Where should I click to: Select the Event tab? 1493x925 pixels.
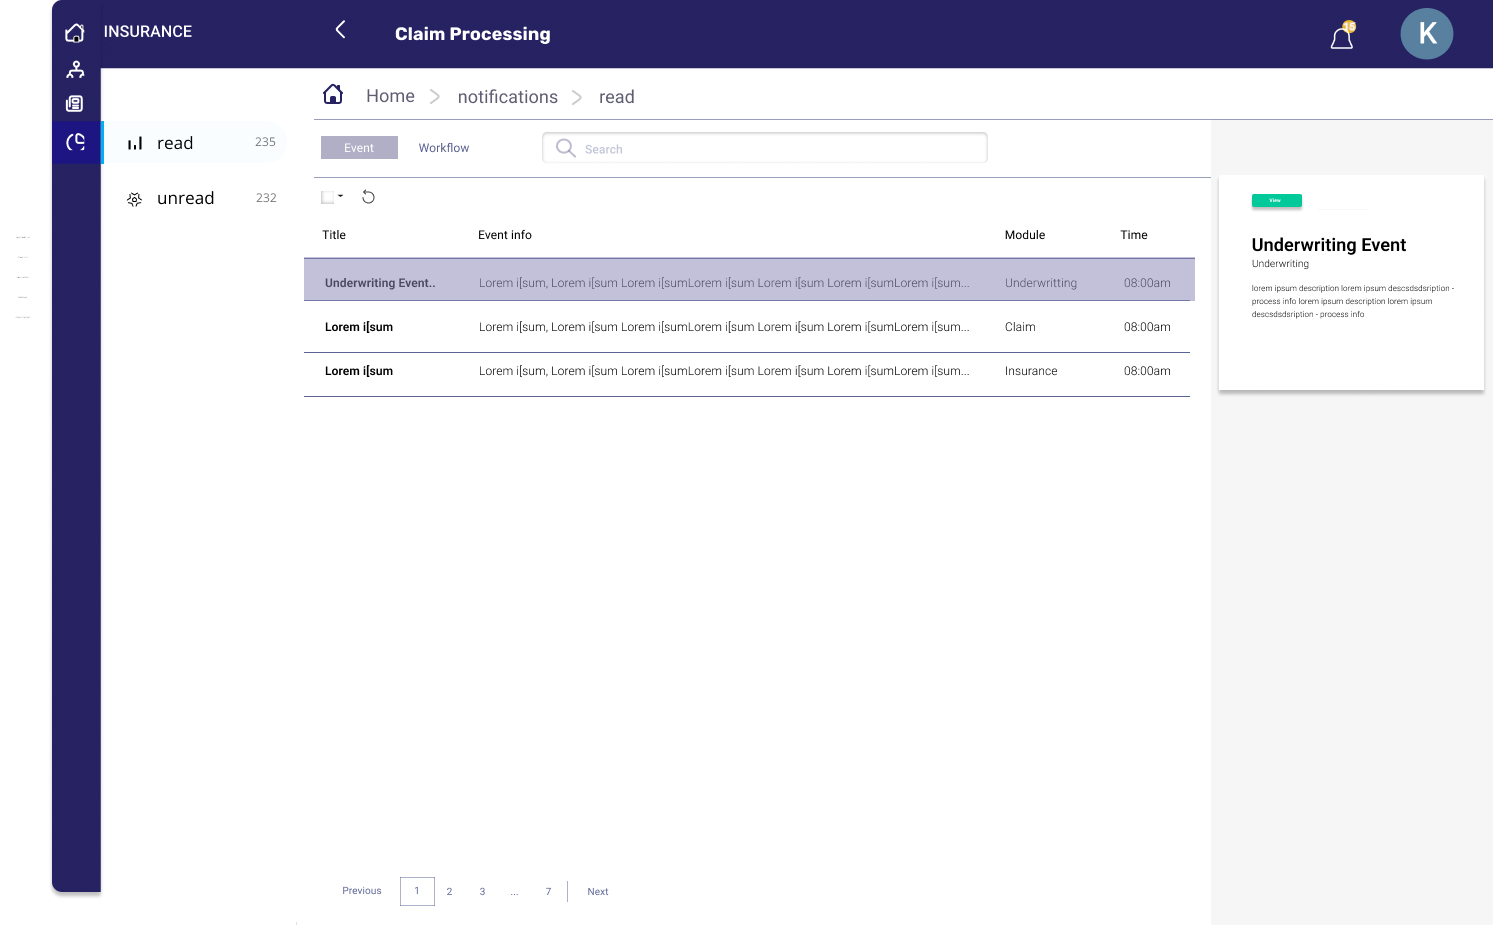pos(359,148)
